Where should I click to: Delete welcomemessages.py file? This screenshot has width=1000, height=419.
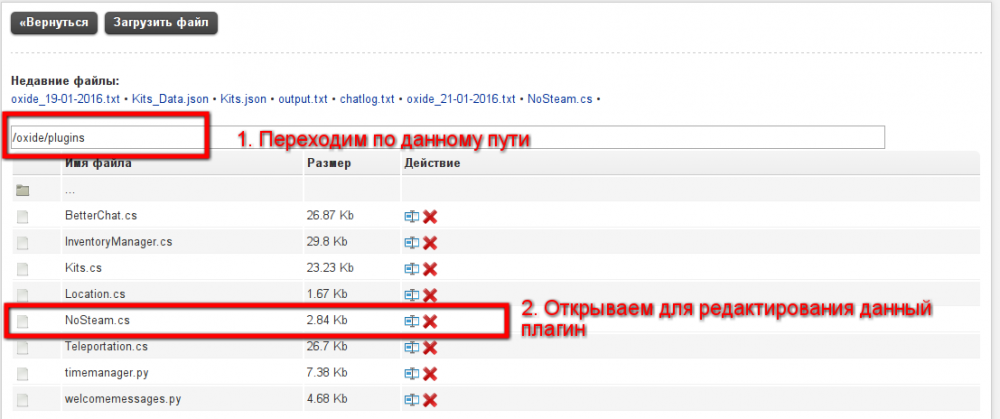click(x=430, y=400)
